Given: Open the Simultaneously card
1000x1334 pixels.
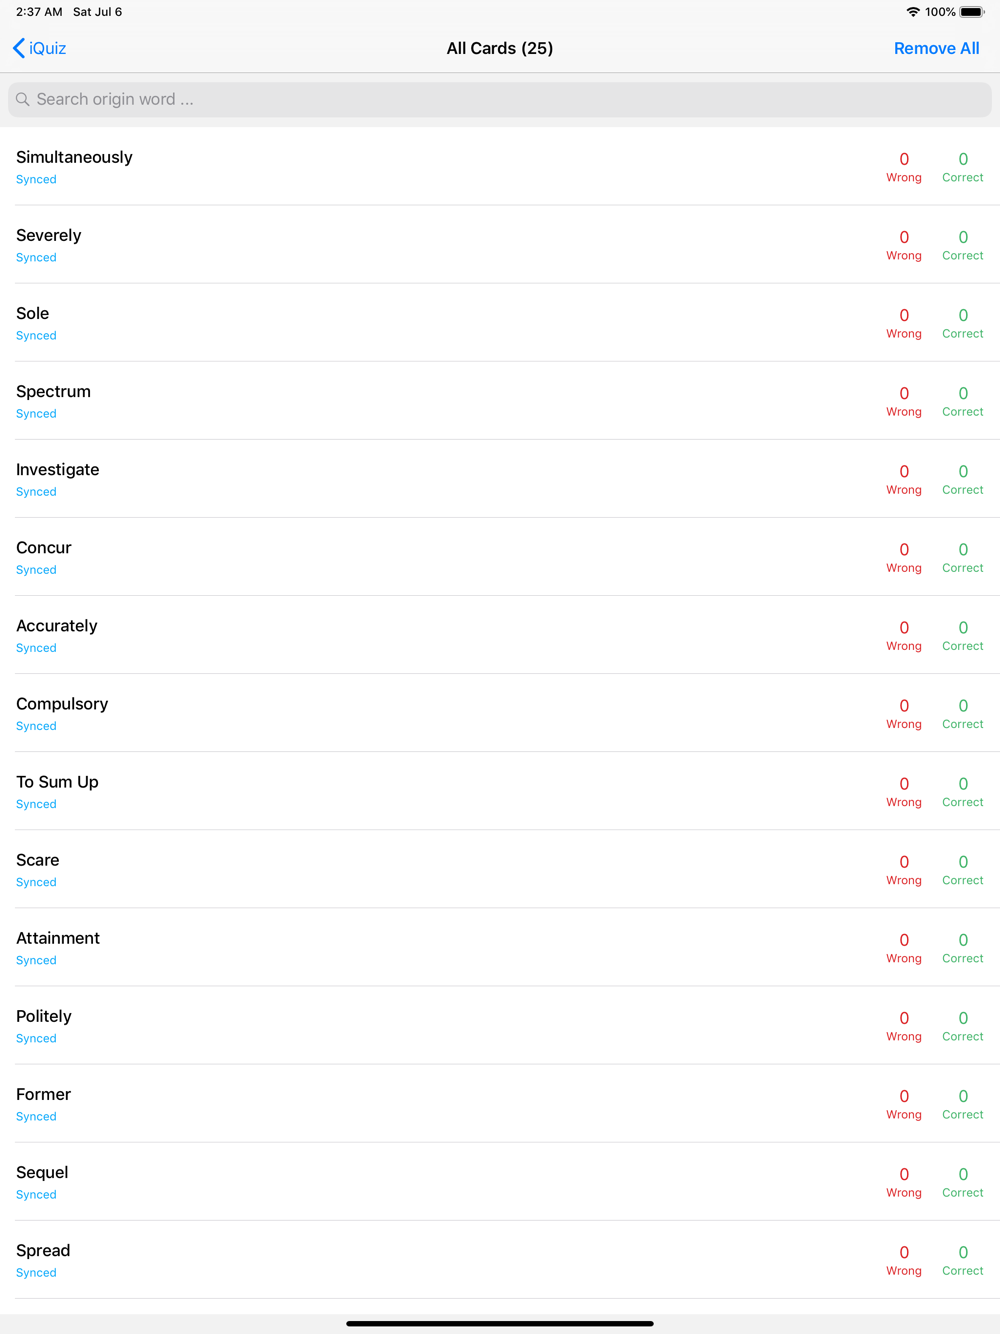Looking at the screenshot, I should [x=500, y=167].
